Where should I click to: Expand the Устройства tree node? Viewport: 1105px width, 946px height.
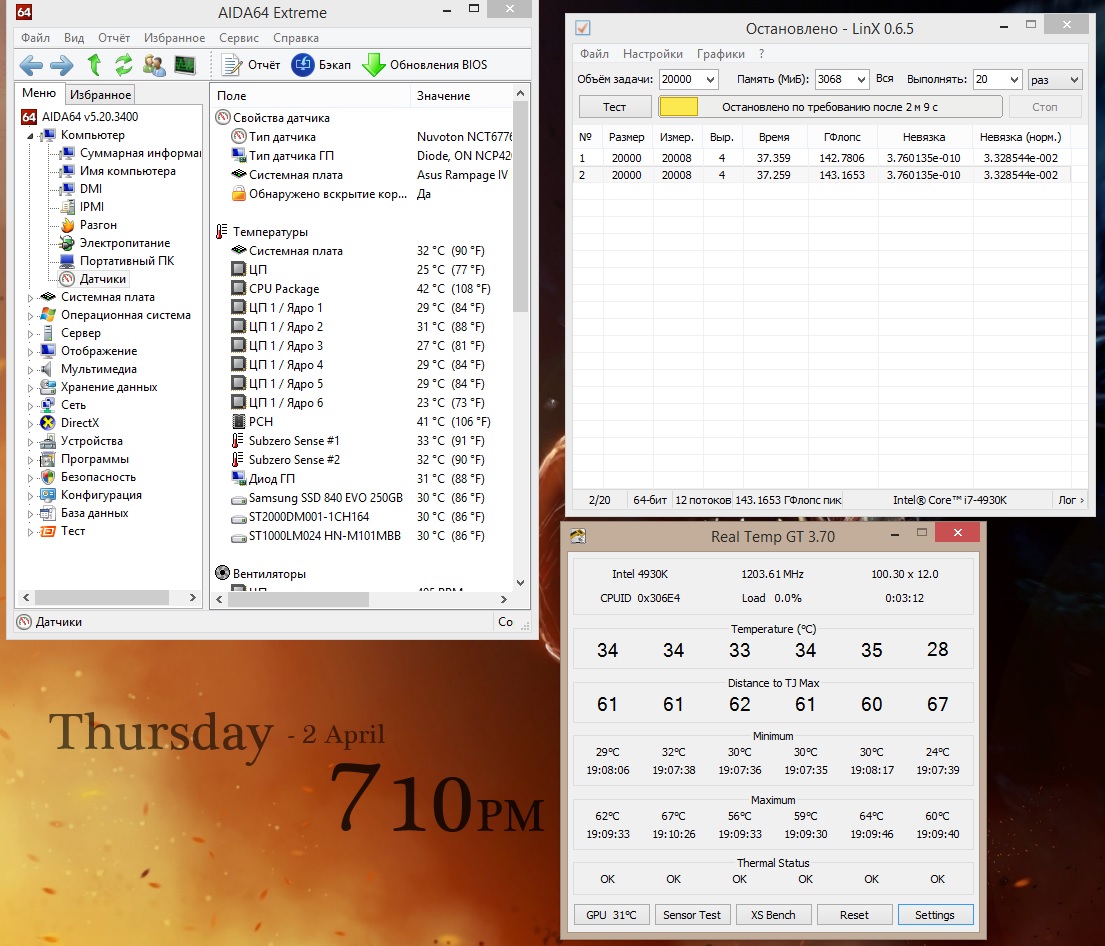pyautogui.click(x=30, y=441)
